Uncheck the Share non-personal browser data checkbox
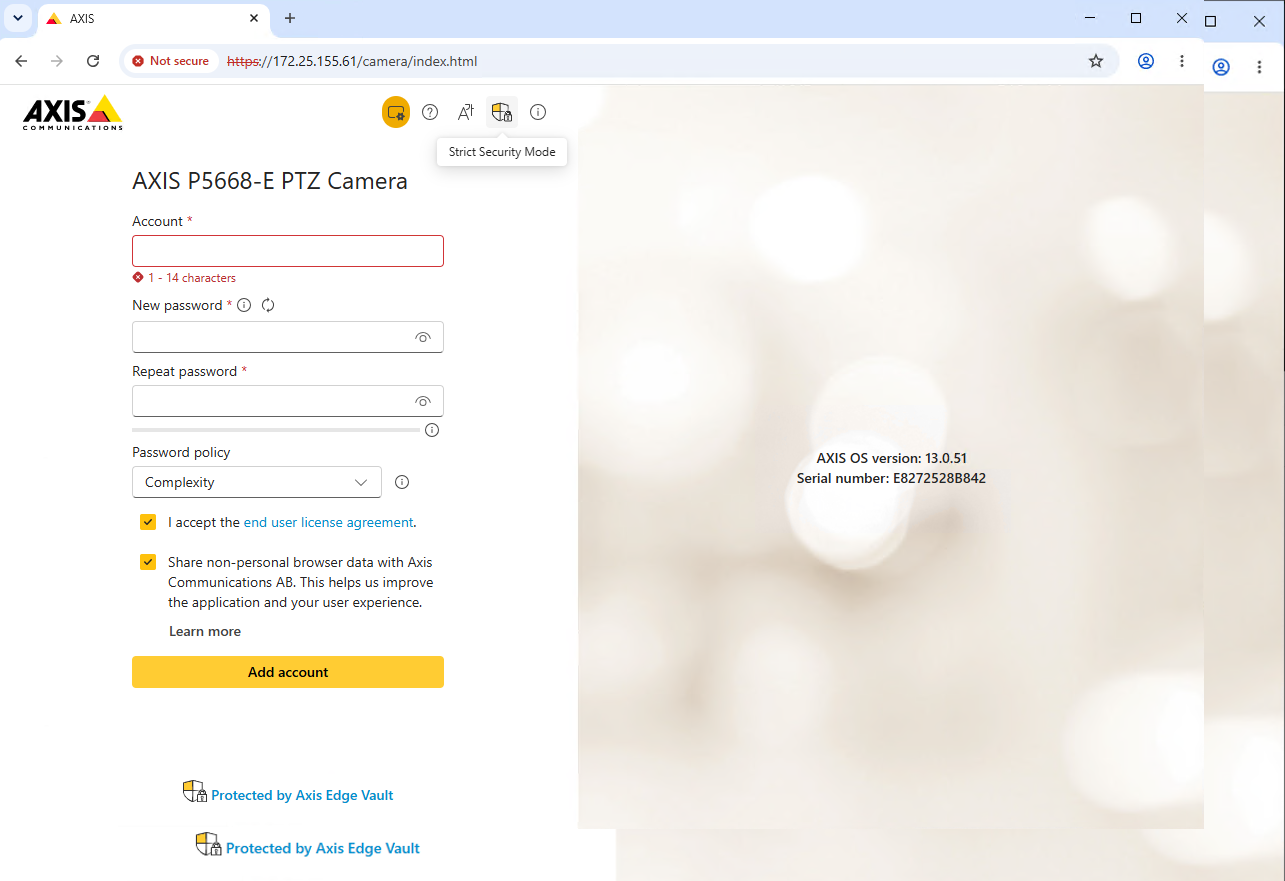The width and height of the screenshot is (1285, 881). [148, 562]
